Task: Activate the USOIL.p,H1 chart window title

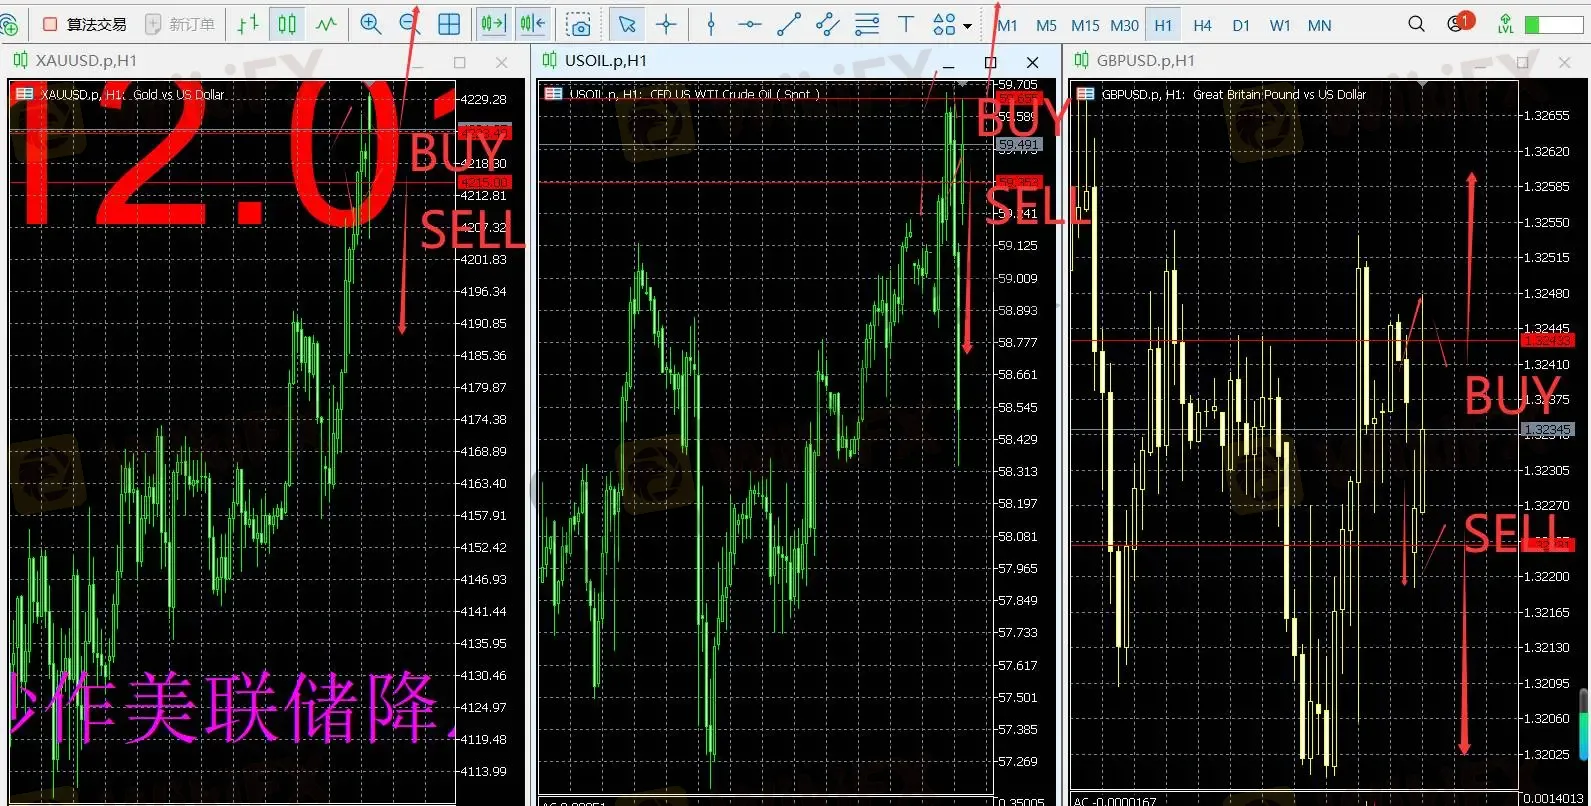Action: coord(606,61)
